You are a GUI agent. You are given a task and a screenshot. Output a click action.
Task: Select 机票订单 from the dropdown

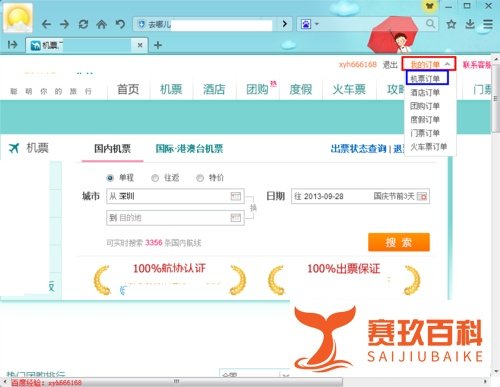pos(425,79)
